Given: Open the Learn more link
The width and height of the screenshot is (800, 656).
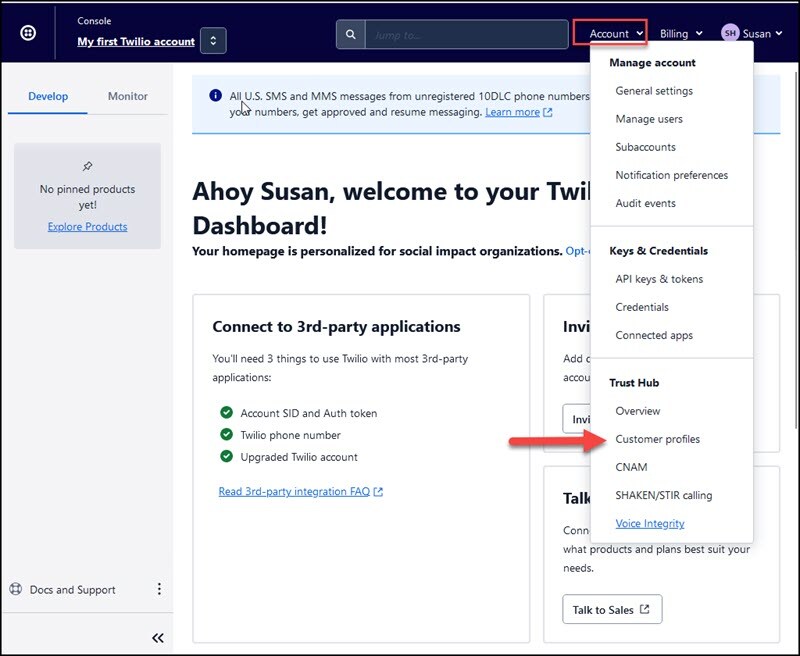Looking at the screenshot, I should (512, 112).
